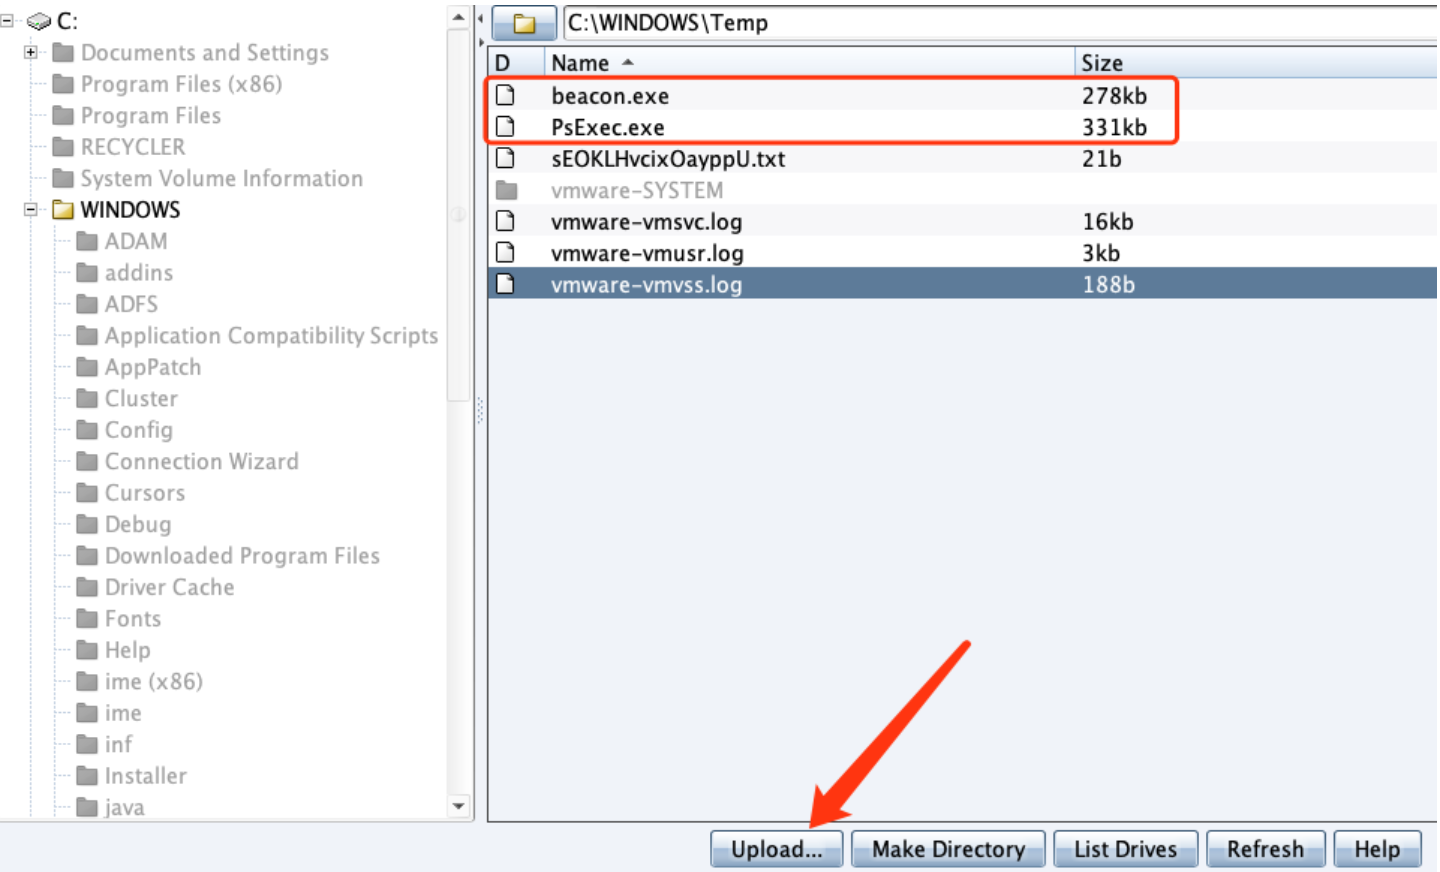Sort files by Size column header
Viewport: 1440px width, 872px height.
pos(1257,63)
